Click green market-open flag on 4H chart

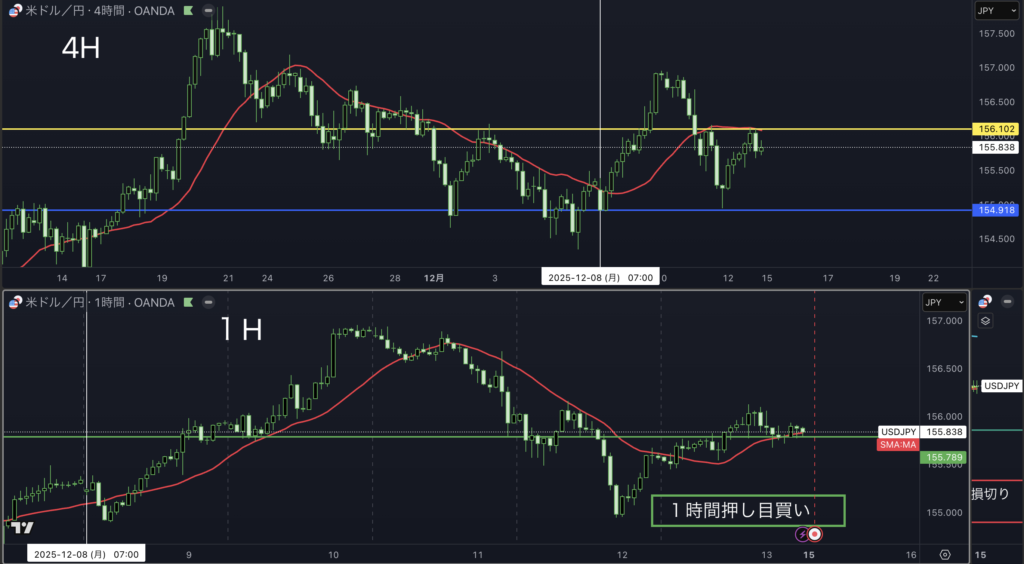pos(187,10)
